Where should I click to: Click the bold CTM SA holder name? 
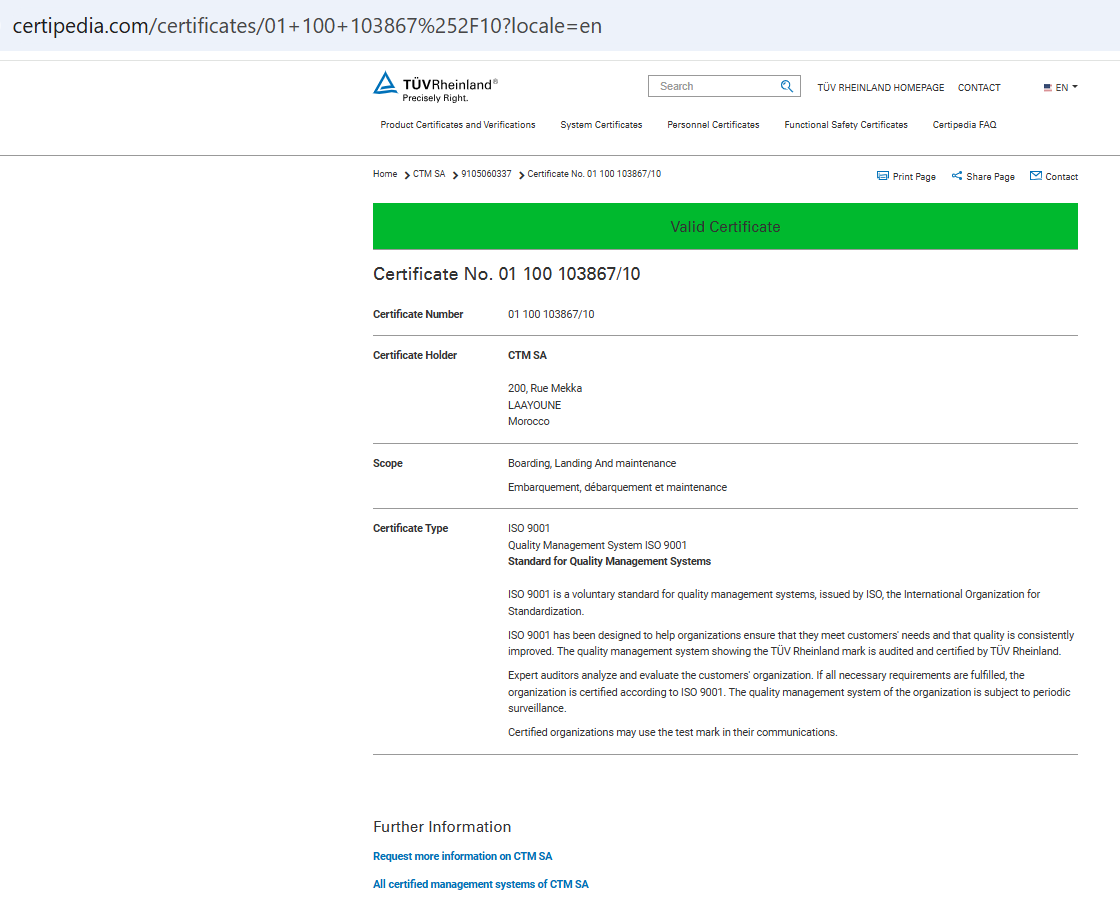tap(527, 355)
